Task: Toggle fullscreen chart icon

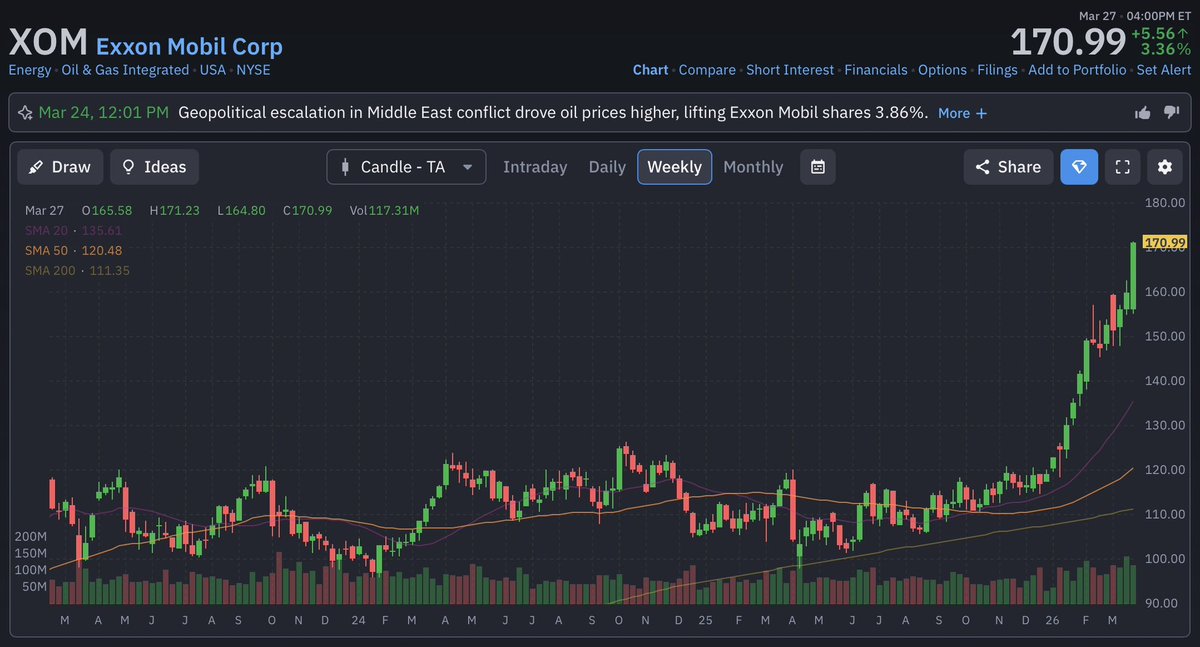Action: pos(1122,167)
